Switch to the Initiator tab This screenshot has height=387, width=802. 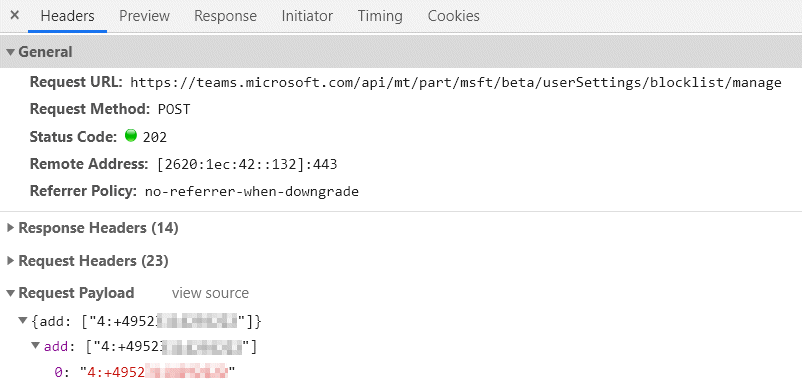(x=307, y=16)
